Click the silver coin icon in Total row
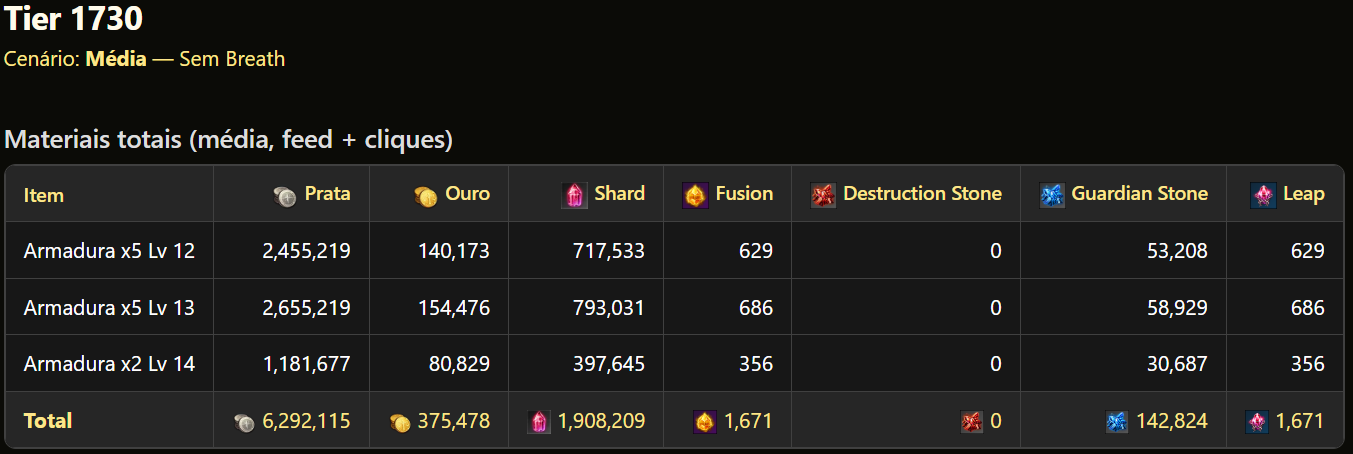The height and width of the screenshot is (454, 1353). [x=244, y=423]
